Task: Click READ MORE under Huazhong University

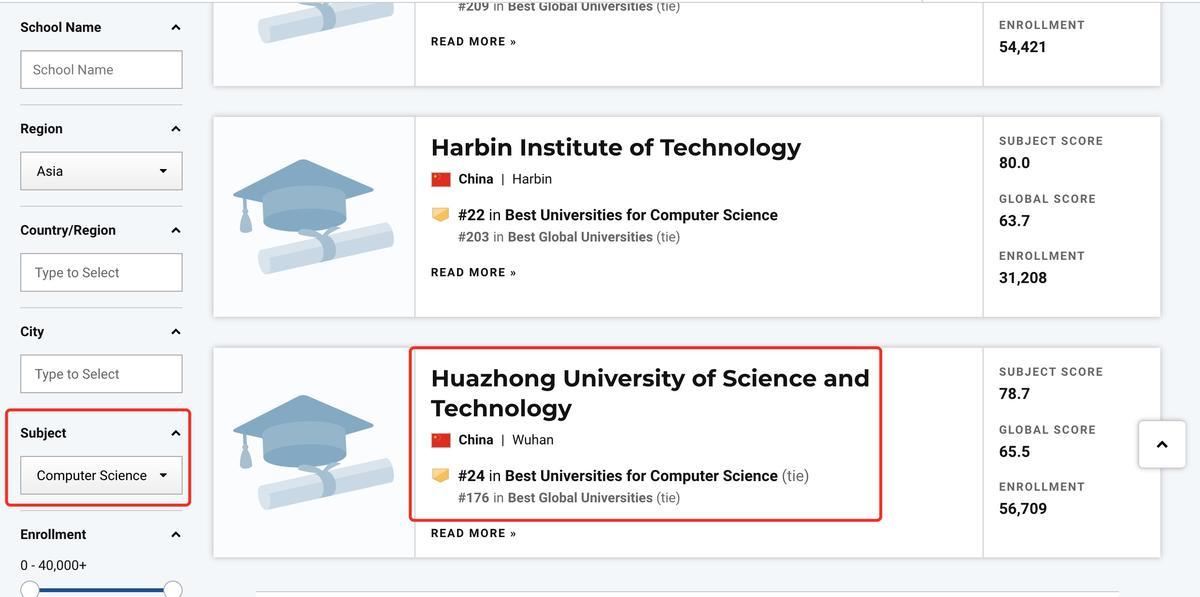Action: tap(474, 533)
